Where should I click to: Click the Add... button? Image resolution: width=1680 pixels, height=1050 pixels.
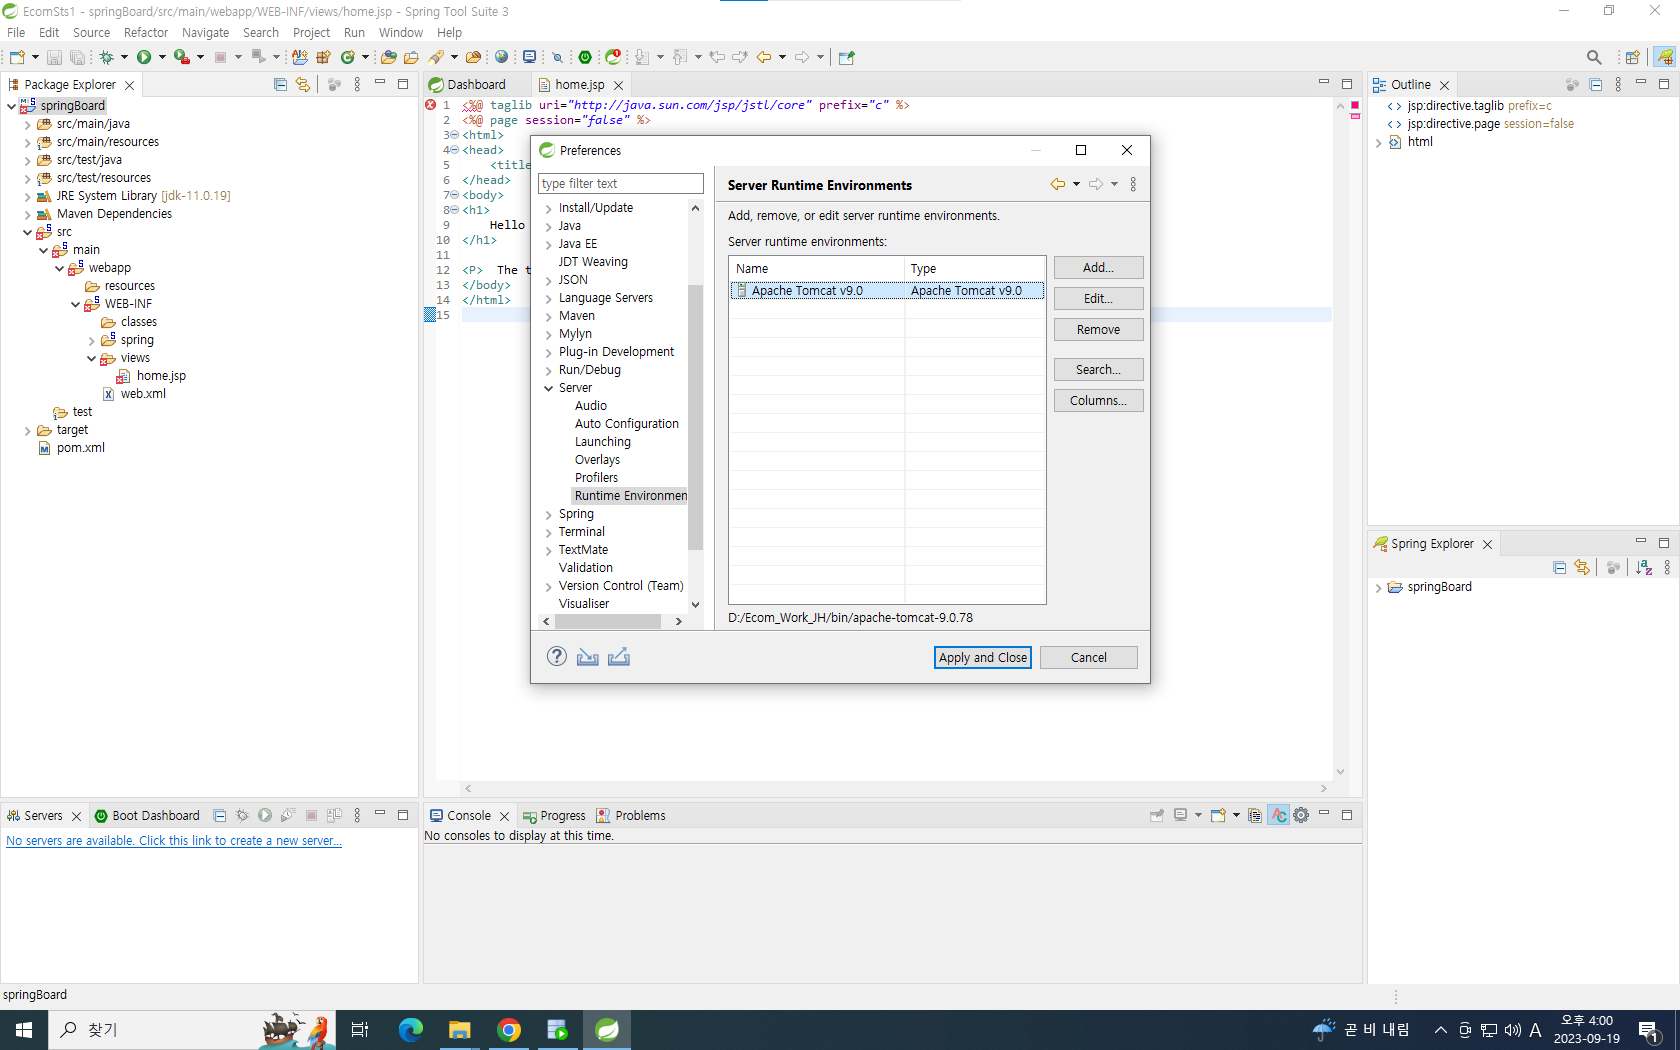[1098, 267]
